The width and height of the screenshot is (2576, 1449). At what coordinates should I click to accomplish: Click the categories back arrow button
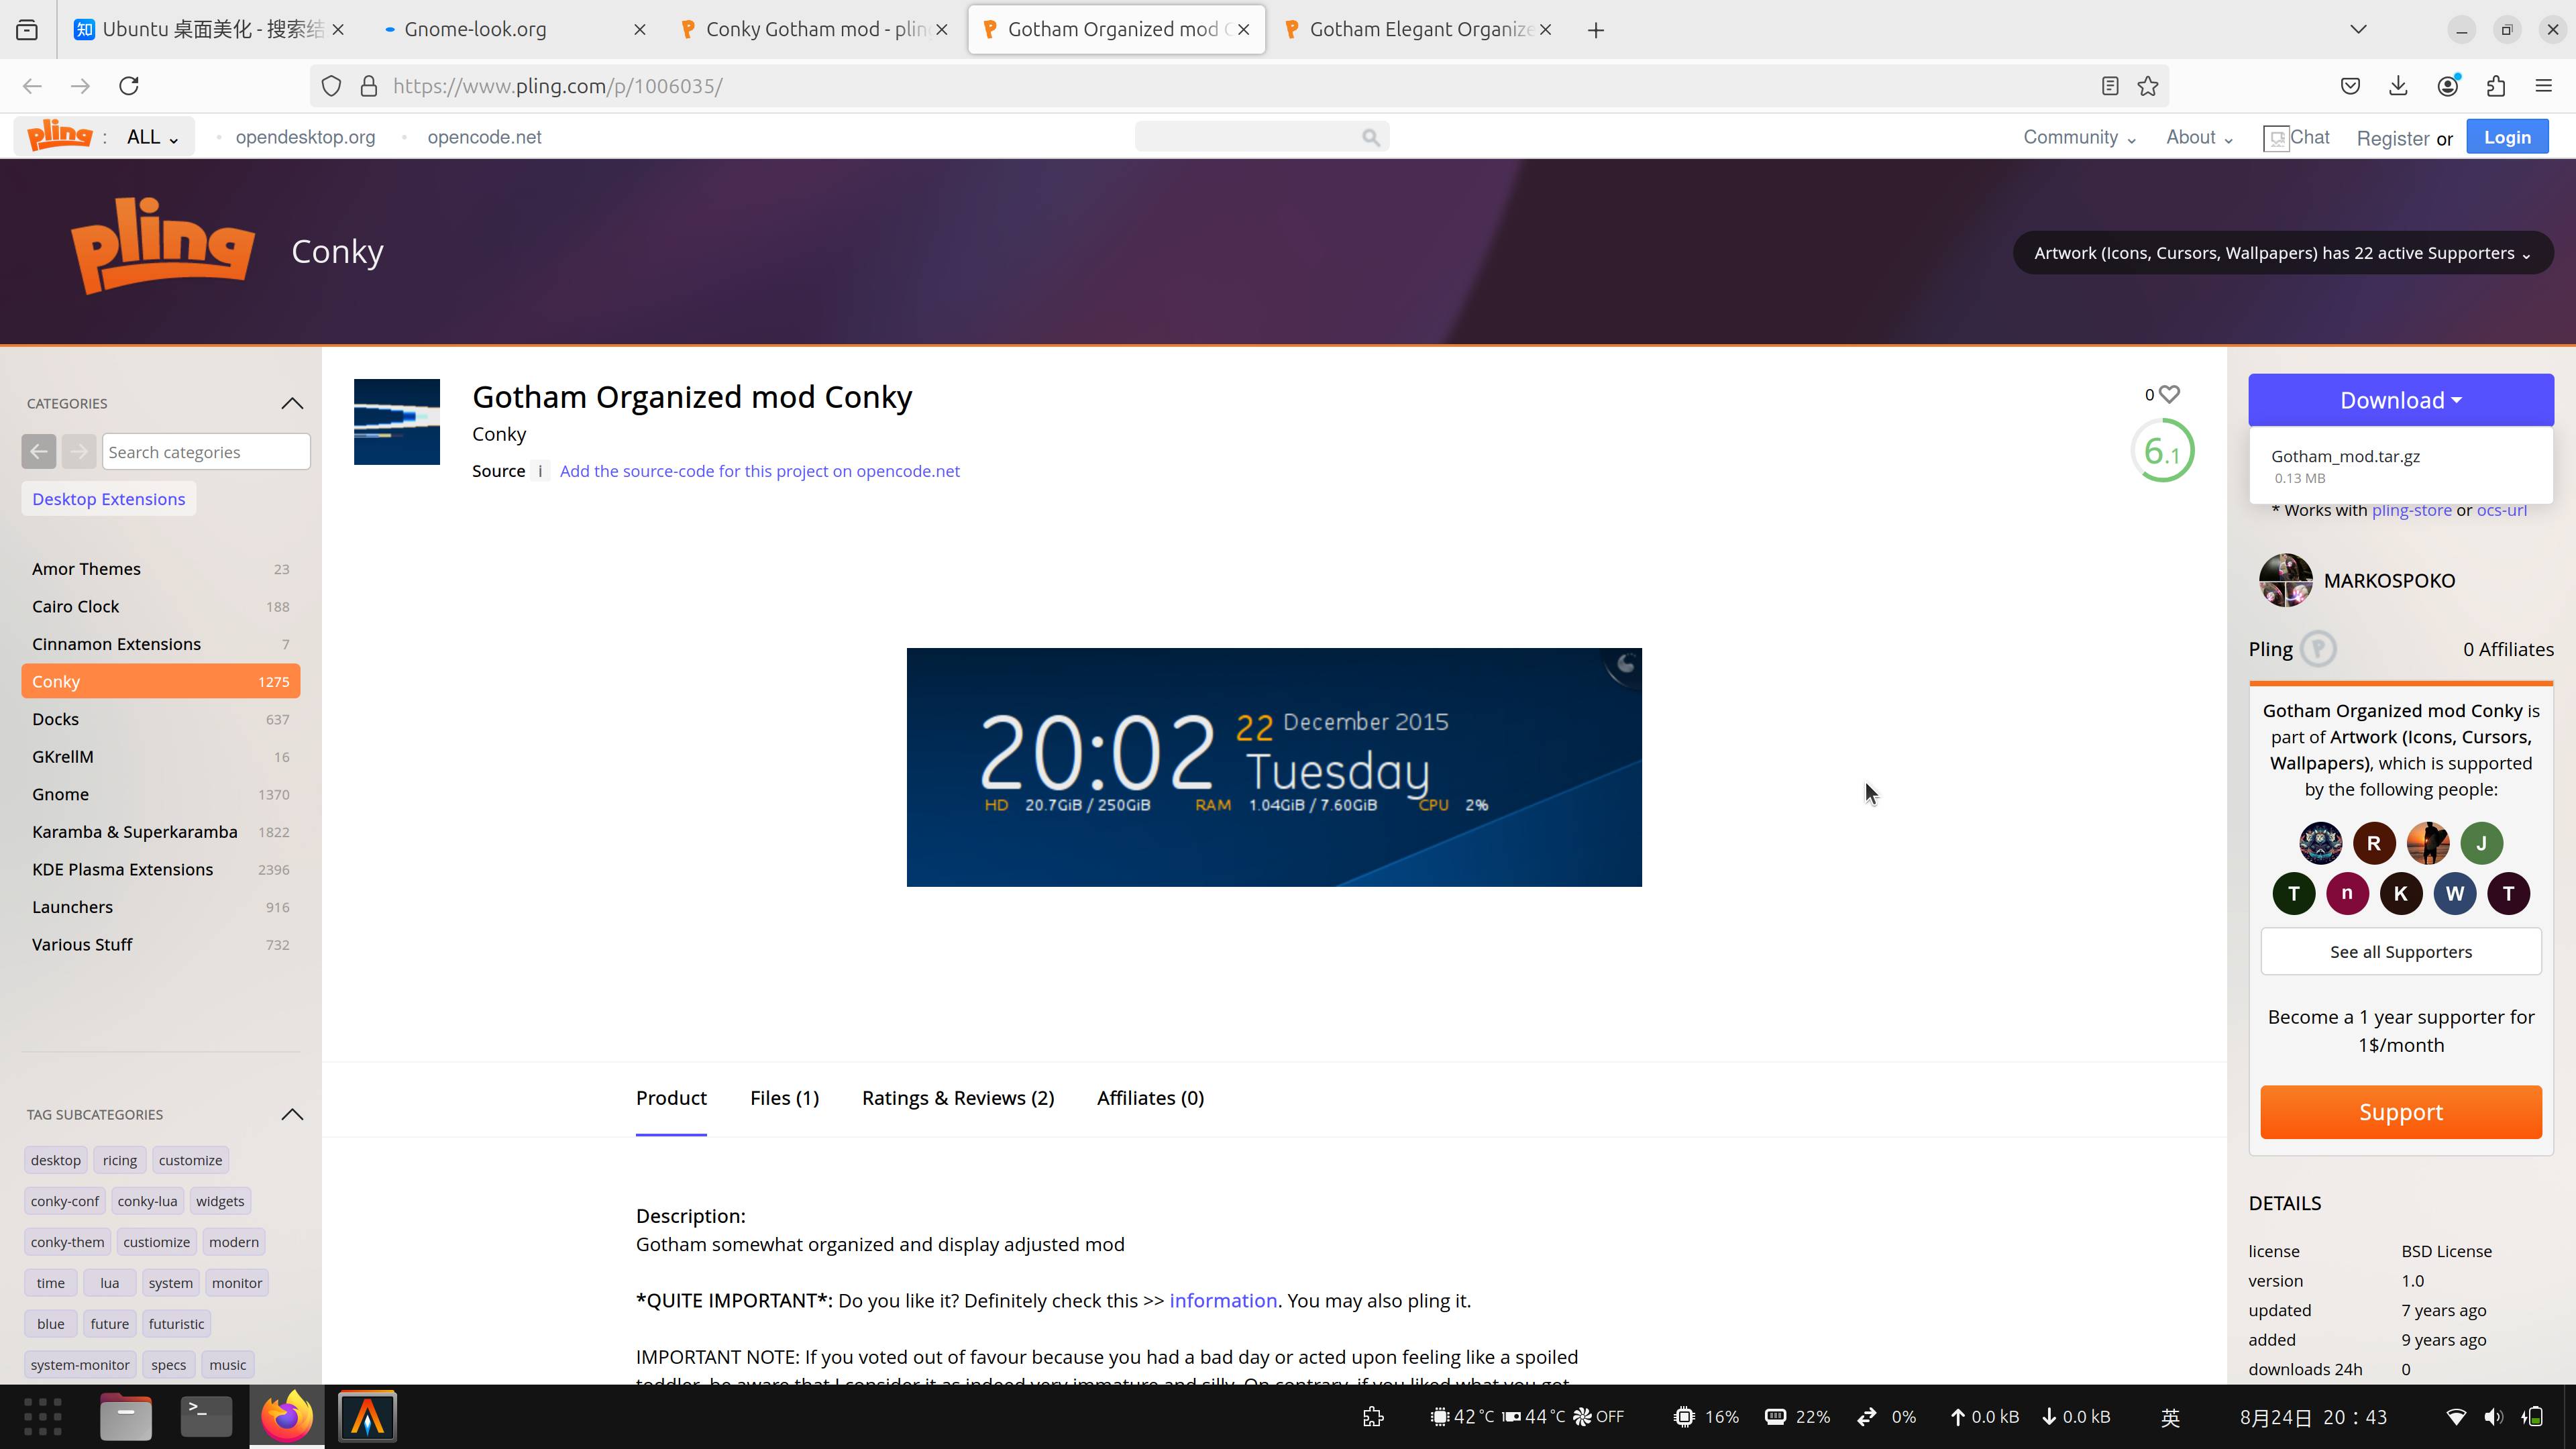(x=39, y=452)
